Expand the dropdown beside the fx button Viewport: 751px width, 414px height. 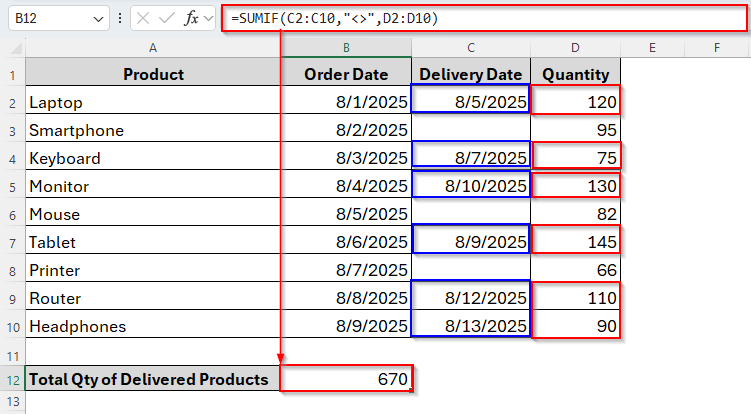[x=210, y=19]
